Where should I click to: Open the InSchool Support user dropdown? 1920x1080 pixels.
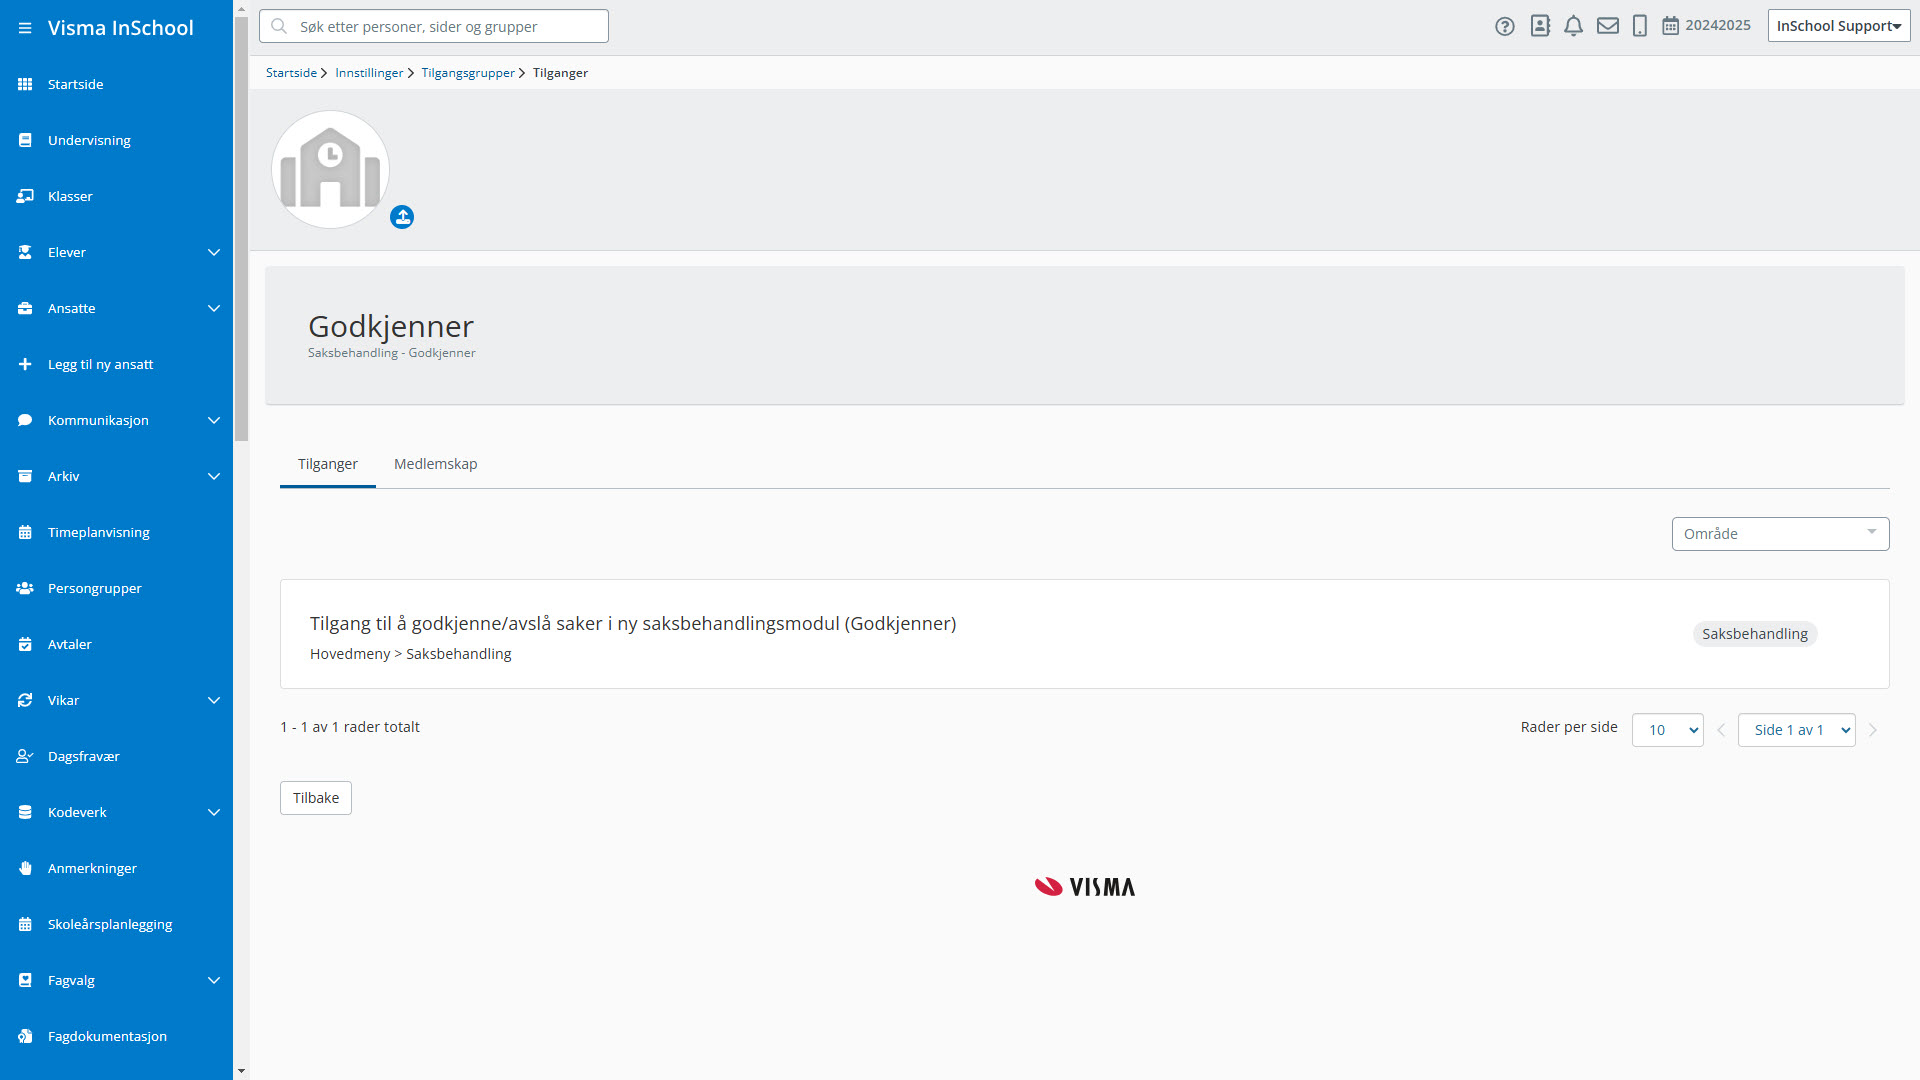pos(1838,26)
